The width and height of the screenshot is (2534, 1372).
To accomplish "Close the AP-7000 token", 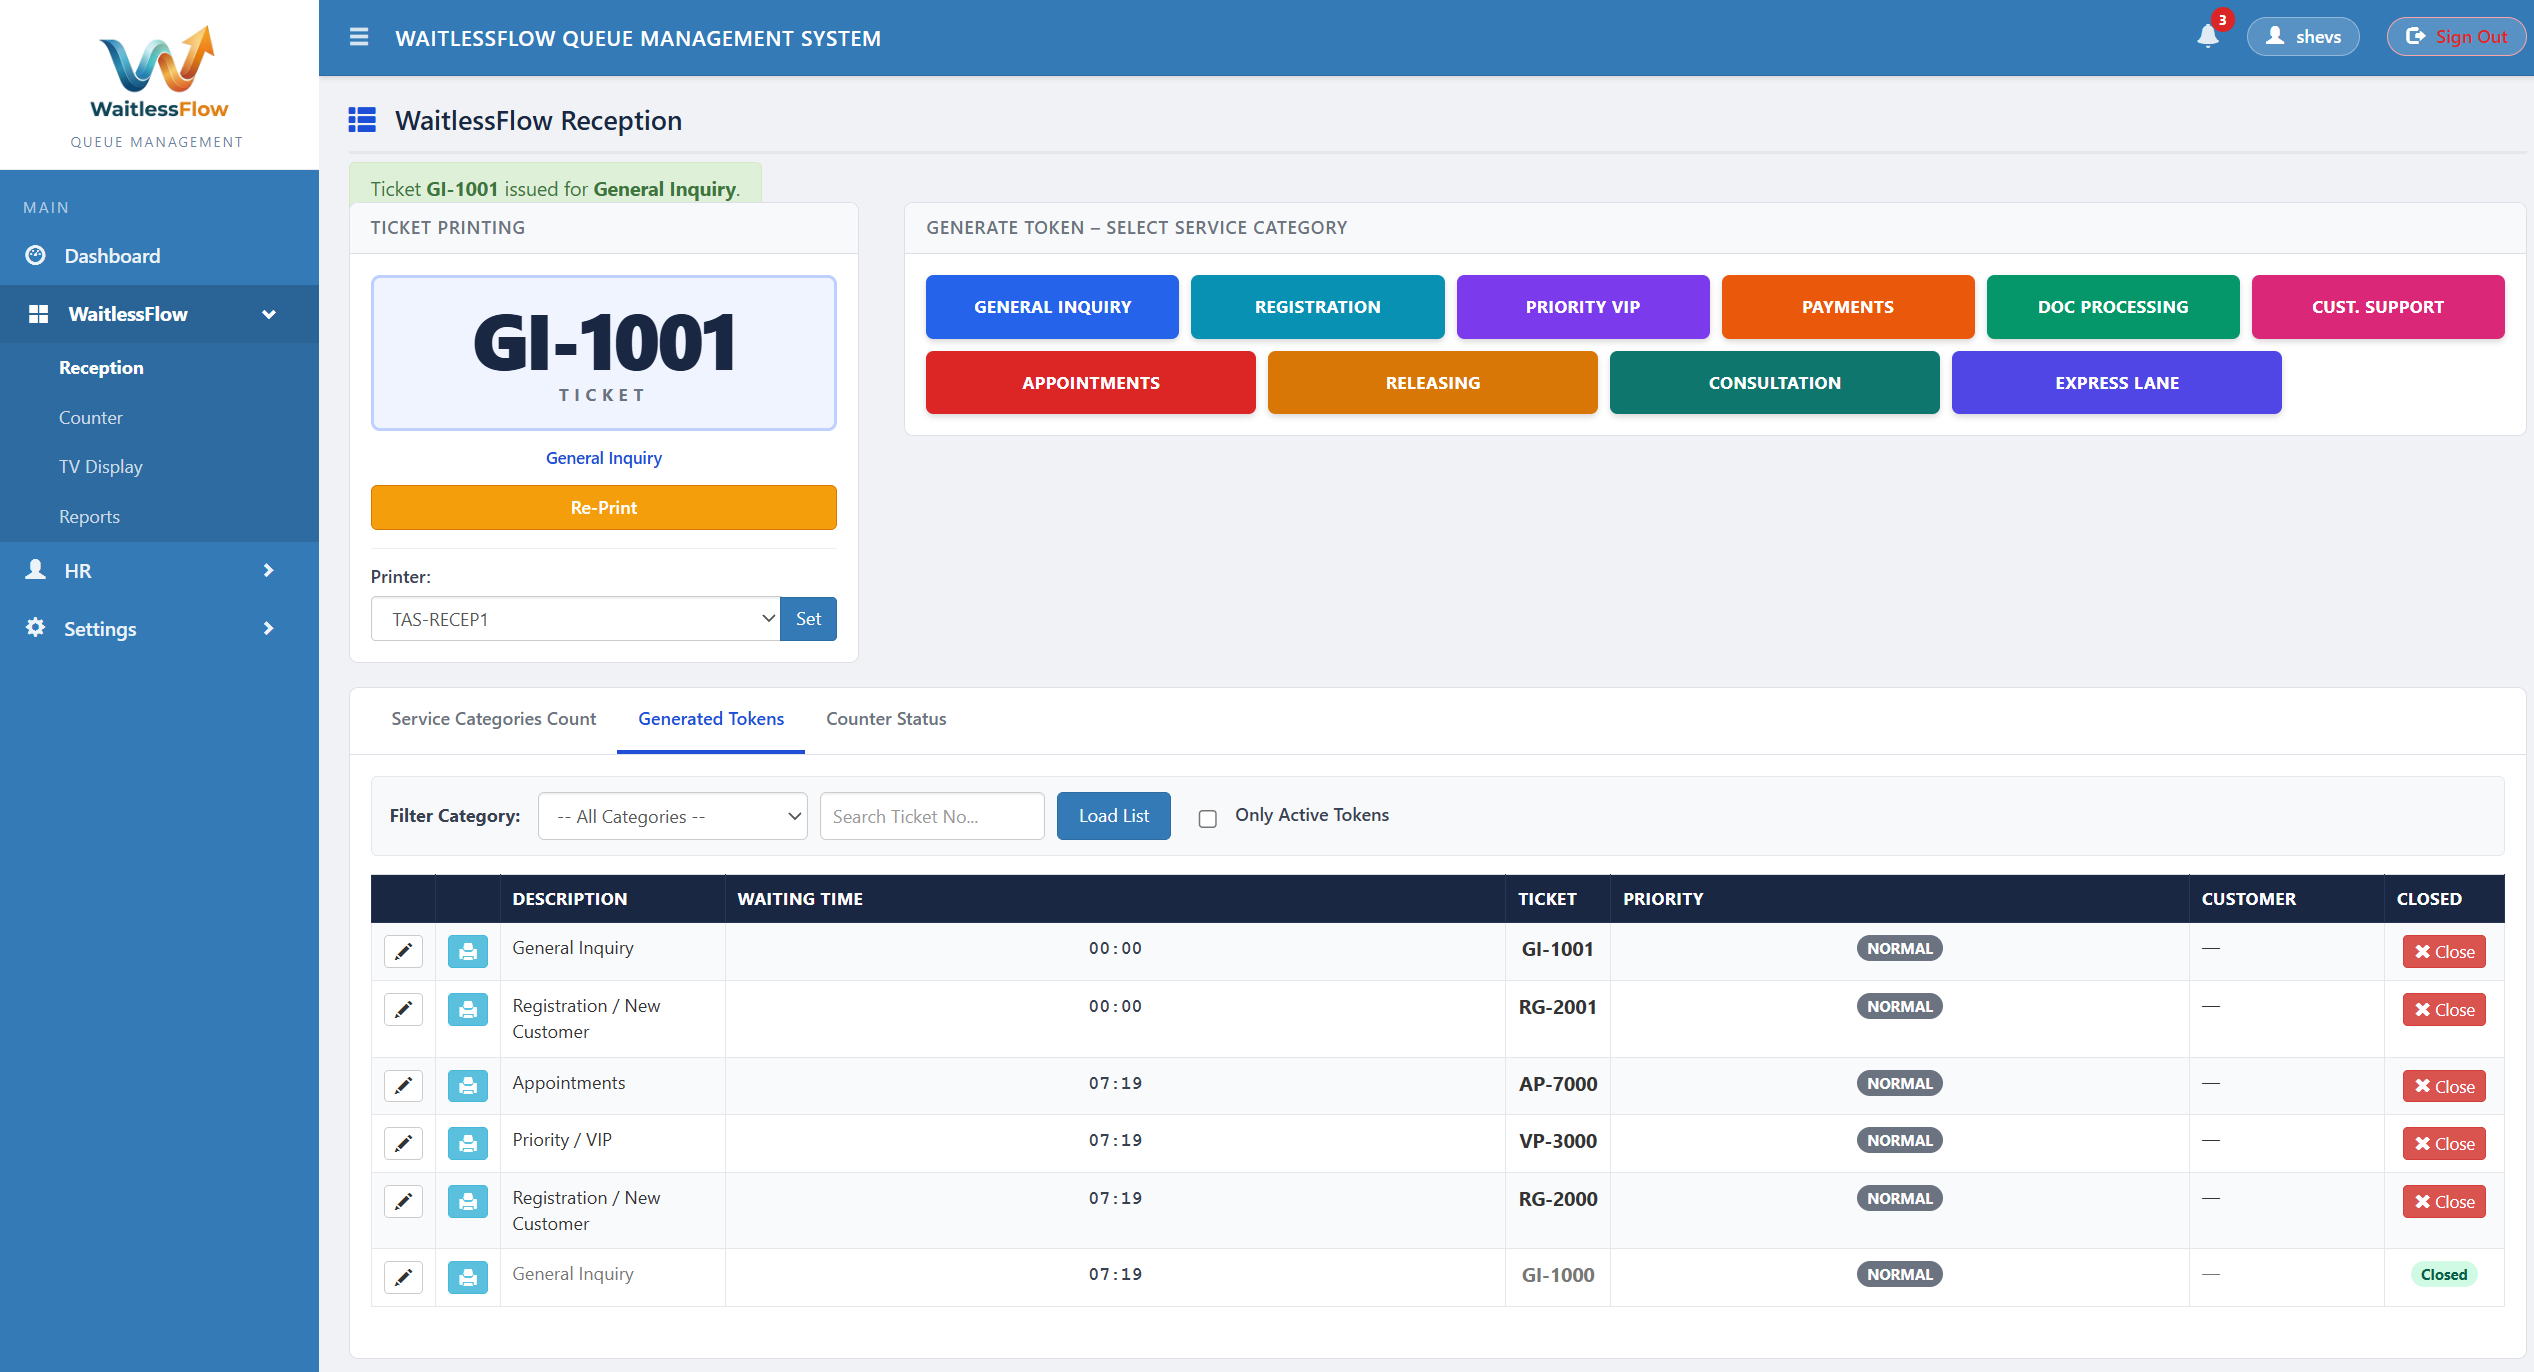I will click(x=2443, y=1086).
